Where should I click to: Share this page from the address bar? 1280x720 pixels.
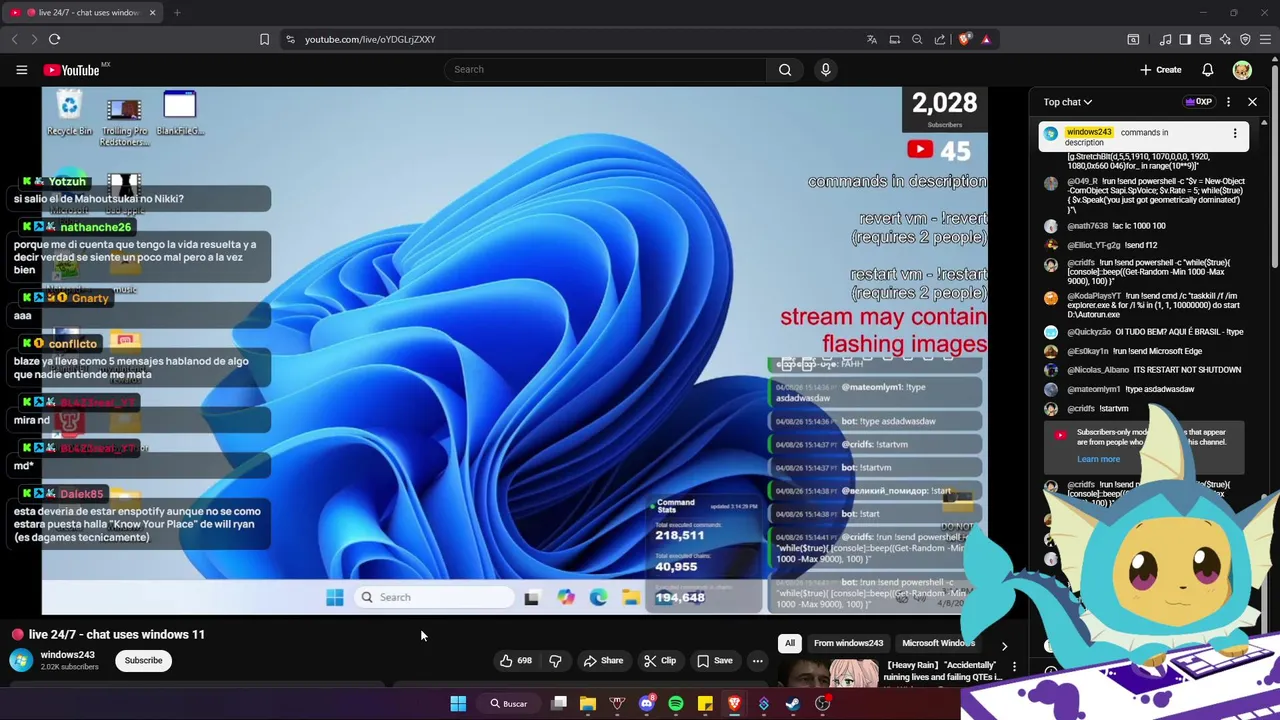pos(940,39)
